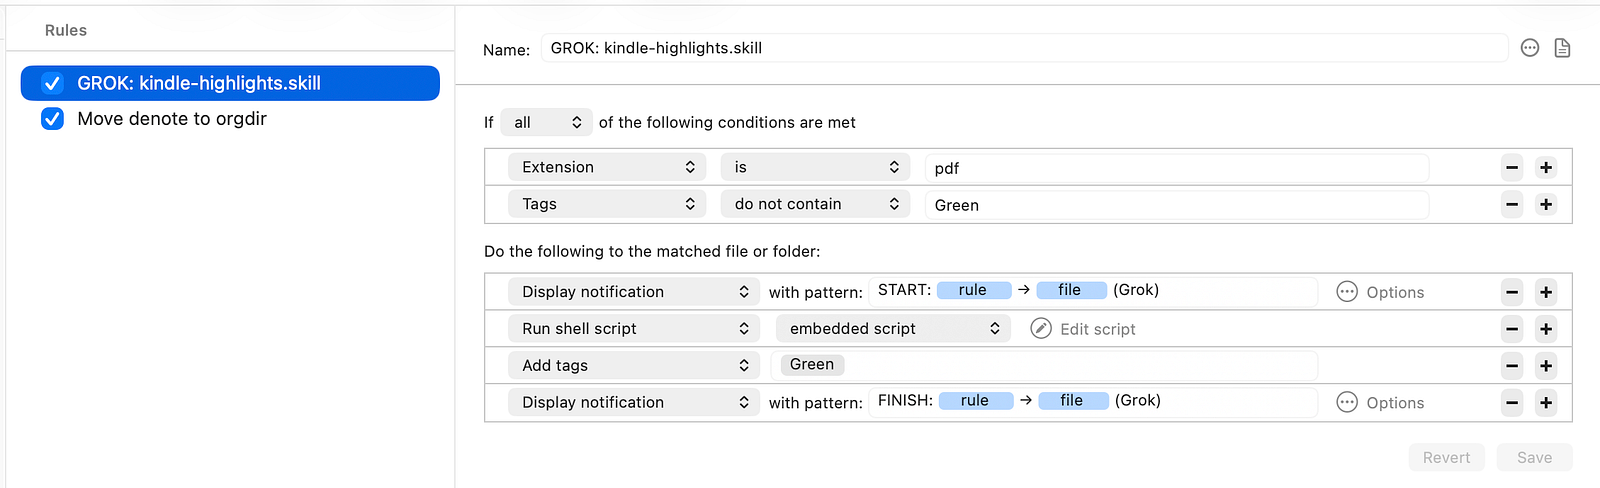Click the pencil Edit script icon

1041,328
